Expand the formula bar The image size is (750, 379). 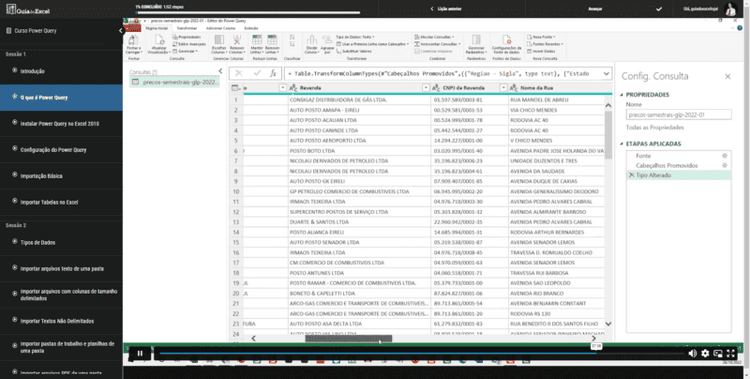[x=606, y=74]
